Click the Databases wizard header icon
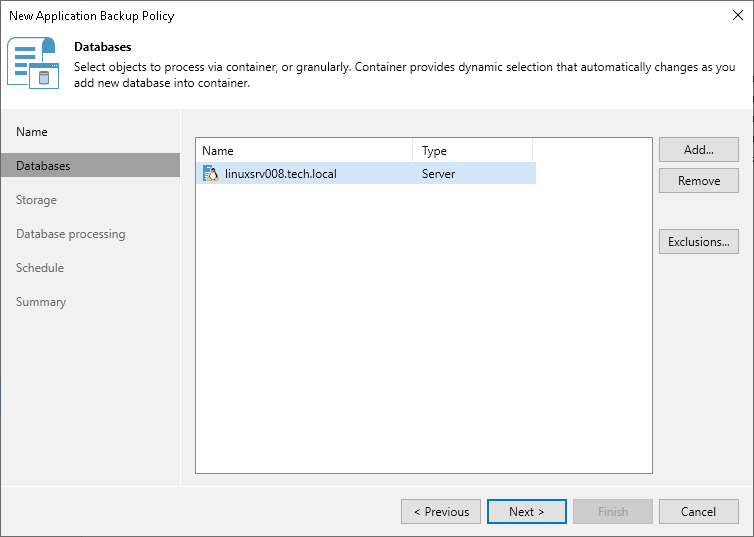The width and height of the screenshot is (754, 537). coord(33,63)
